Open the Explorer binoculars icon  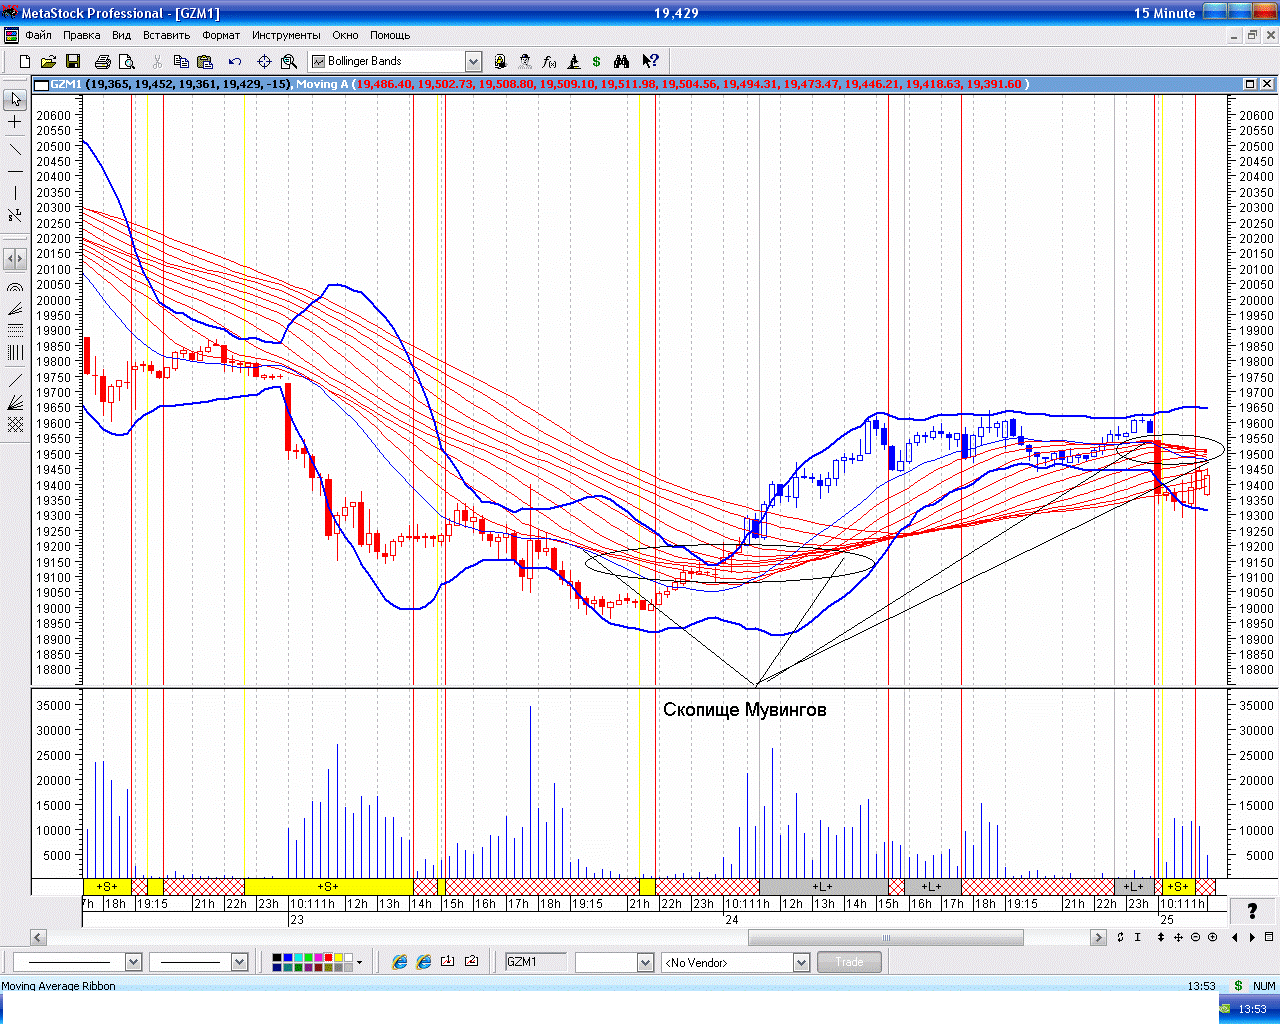pos(621,62)
